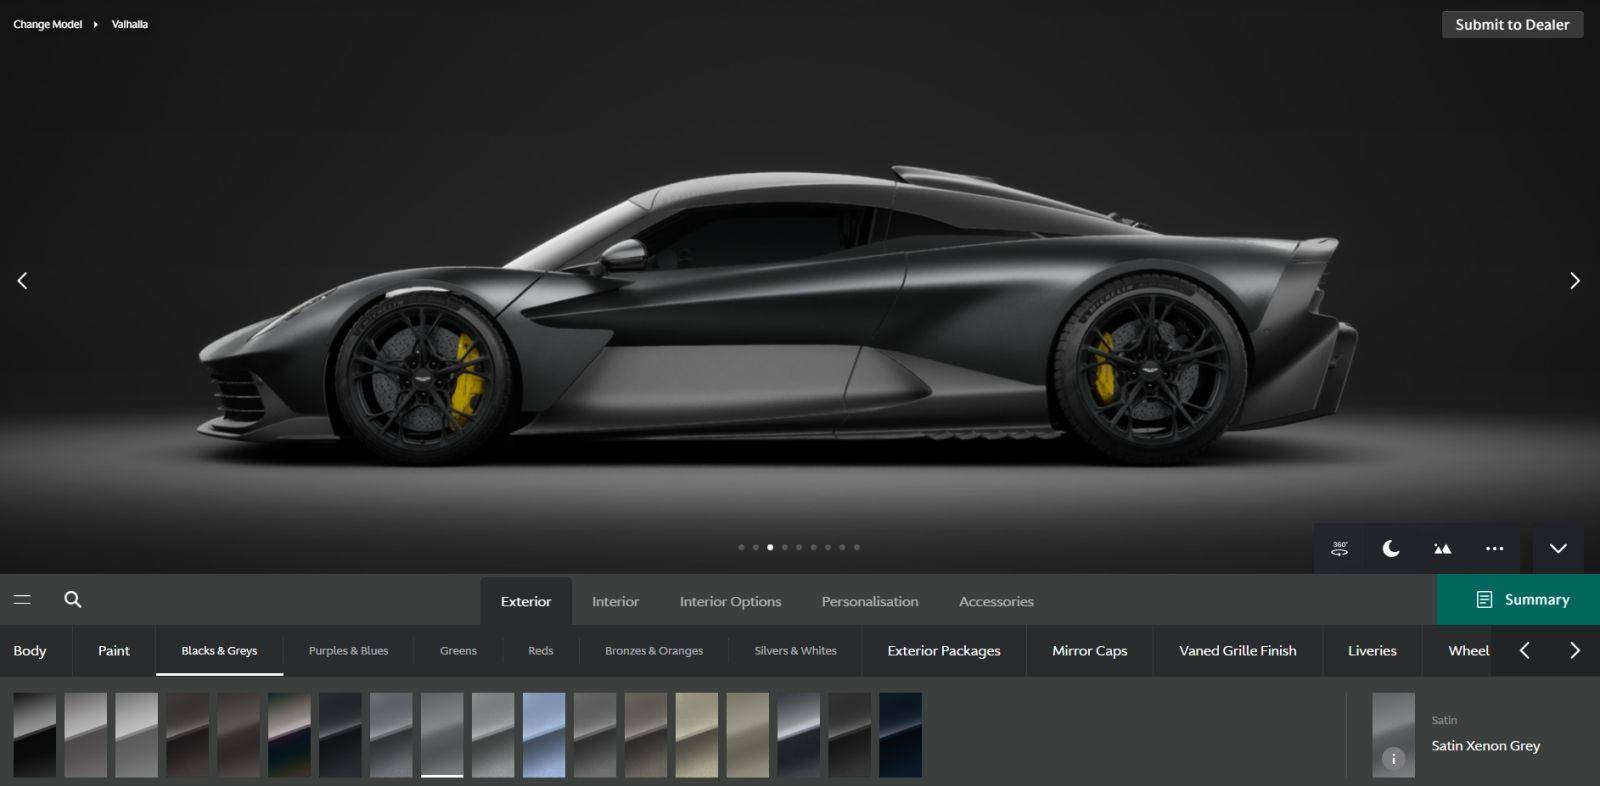Viewport: 1600px width, 786px height.
Task: Change the scene environment via mountain icon
Action: pyautogui.click(x=1442, y=548)
